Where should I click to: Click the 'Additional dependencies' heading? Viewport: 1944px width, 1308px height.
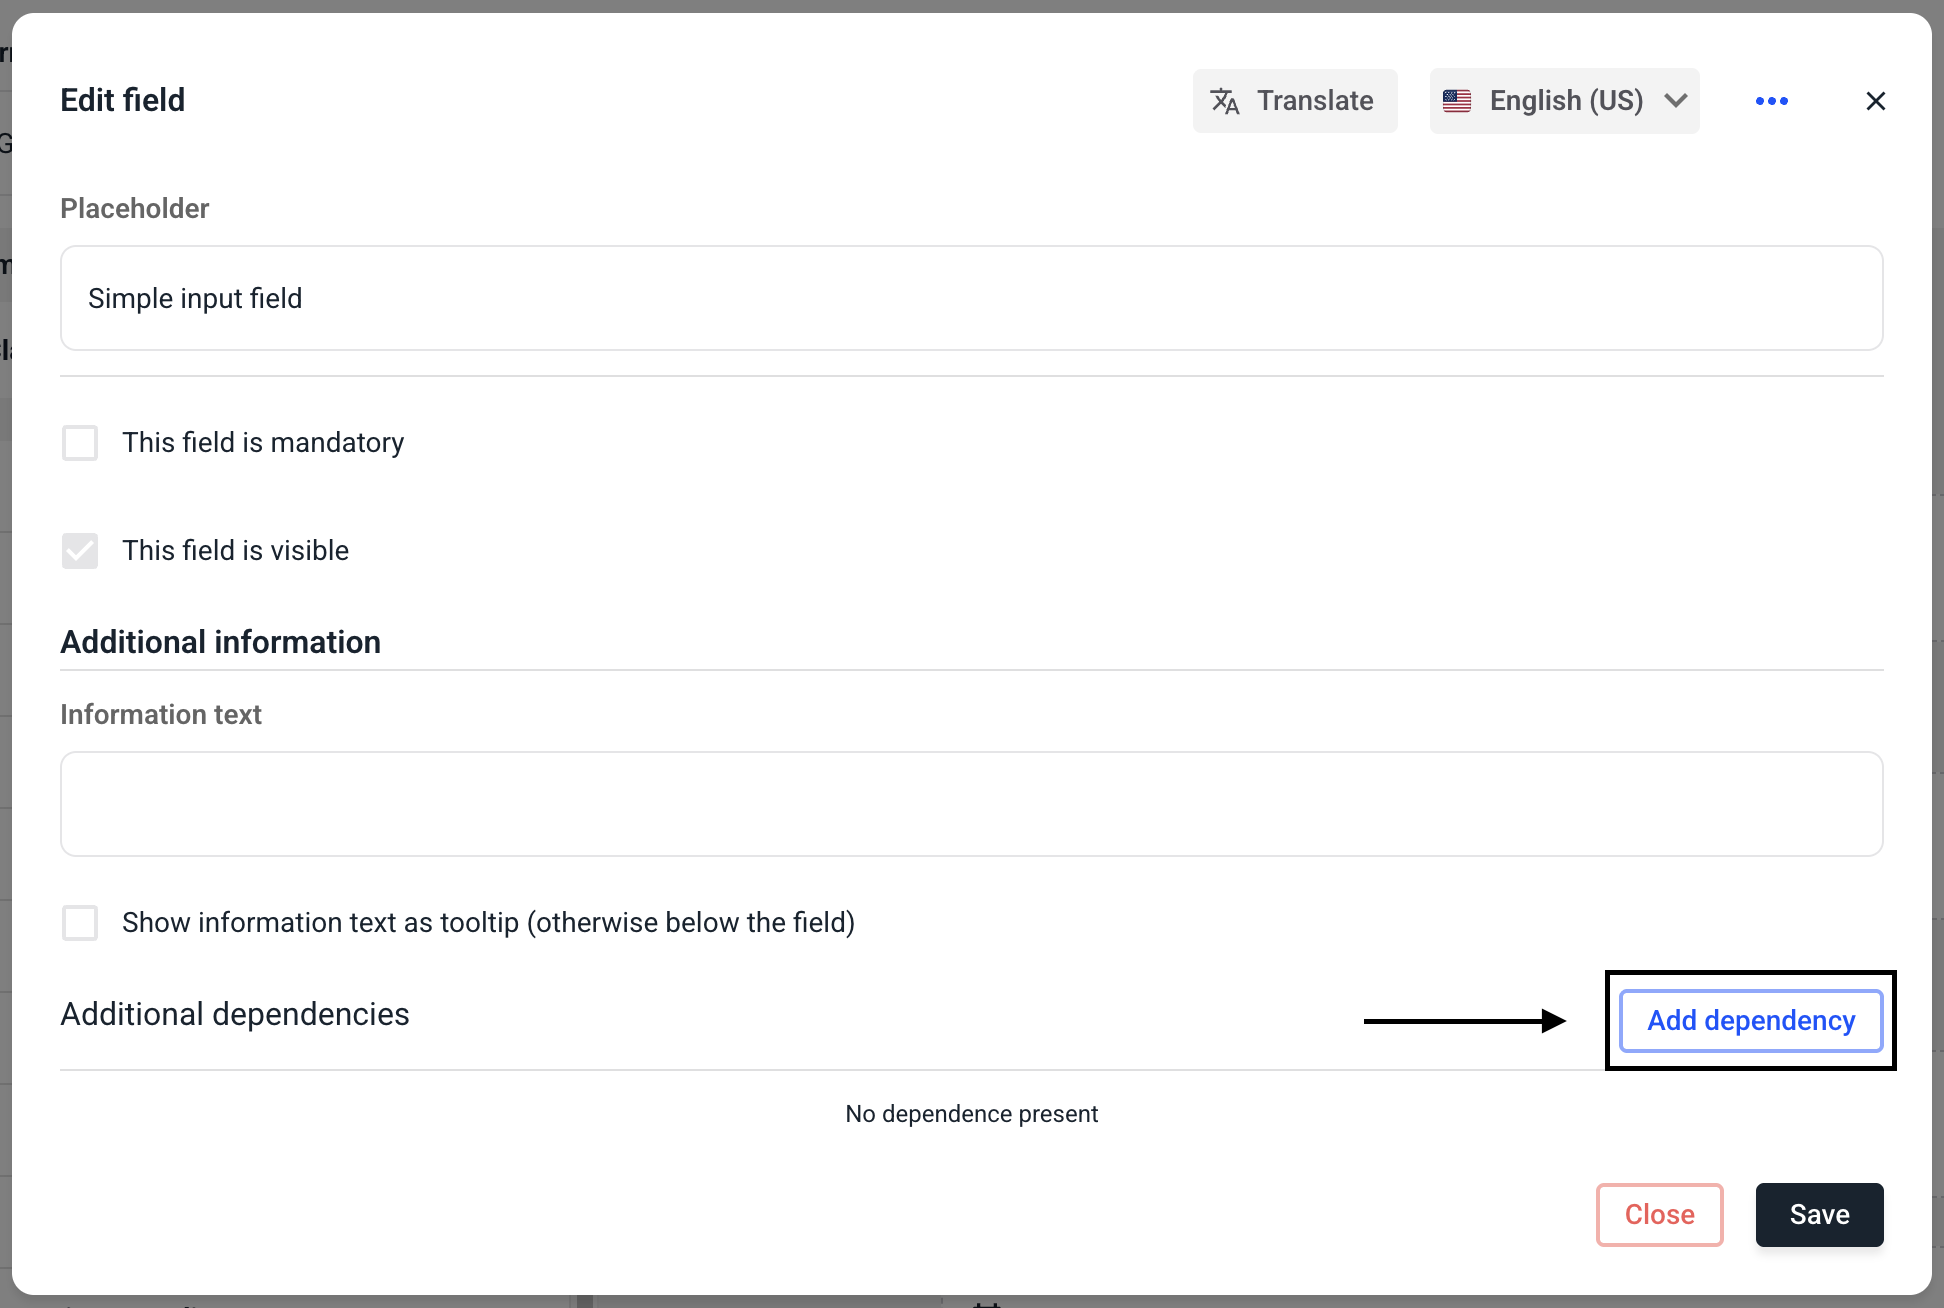tap(235, 1014)
